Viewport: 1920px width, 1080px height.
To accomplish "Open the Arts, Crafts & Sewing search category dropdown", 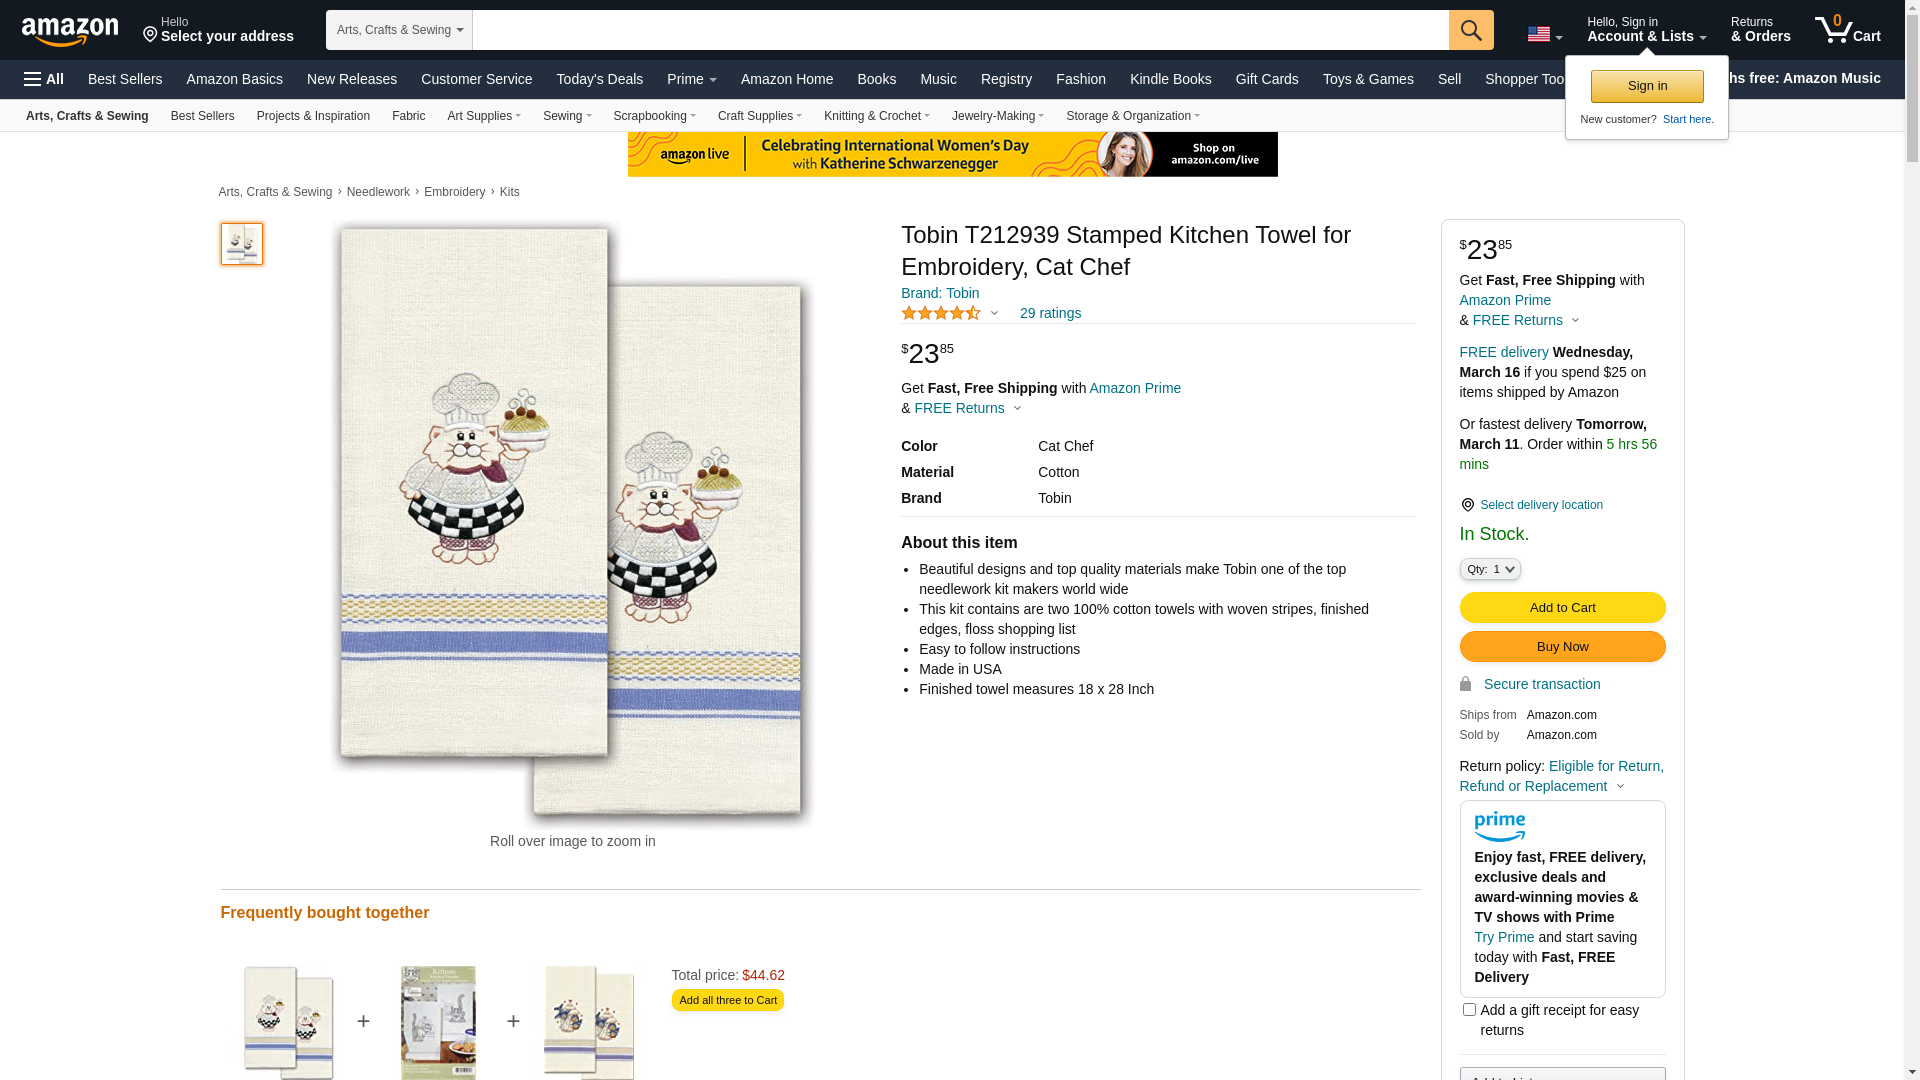I will [x=399, y=30].
